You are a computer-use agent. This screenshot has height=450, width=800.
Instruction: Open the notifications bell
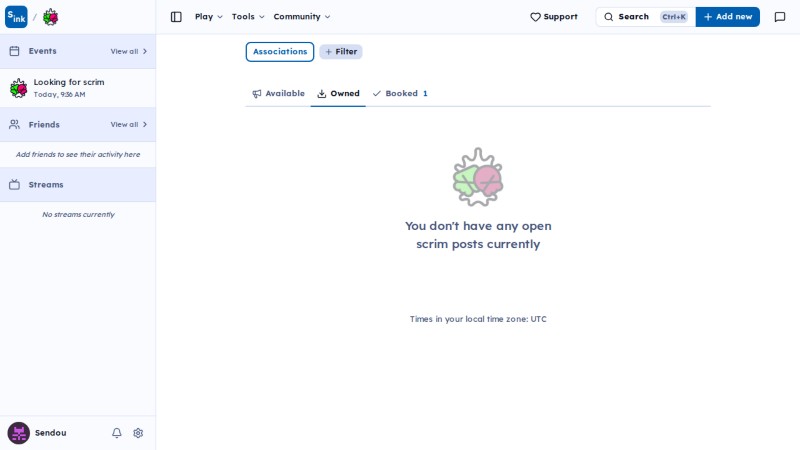click(x=117, y=433)
